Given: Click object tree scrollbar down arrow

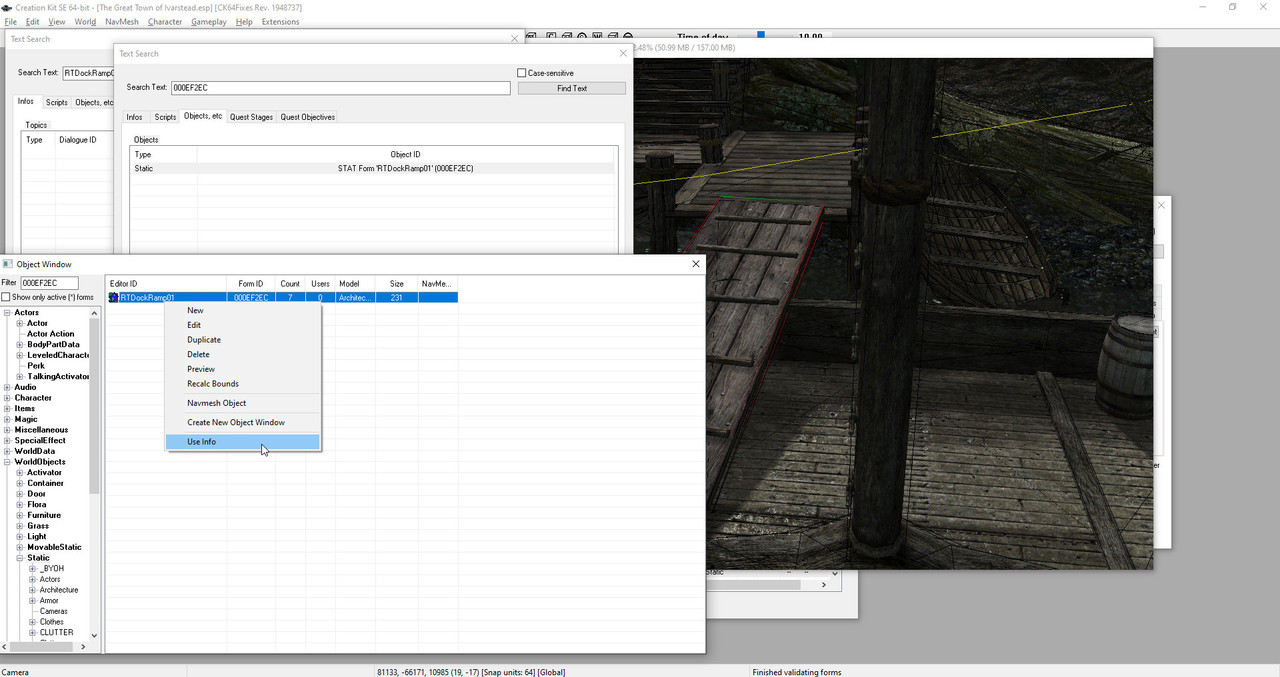Looking at the screenshot, I should pos(95,635).
